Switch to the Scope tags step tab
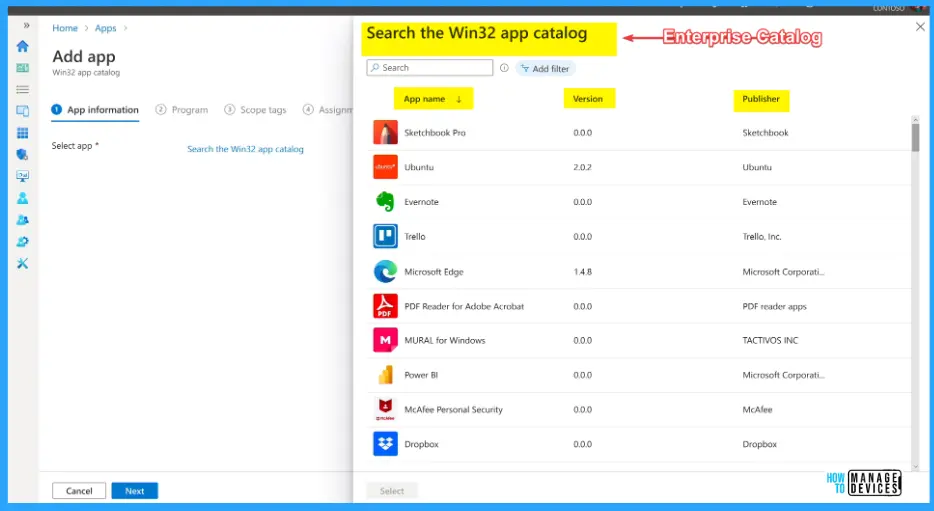The image size is (934, 511). 256,110
